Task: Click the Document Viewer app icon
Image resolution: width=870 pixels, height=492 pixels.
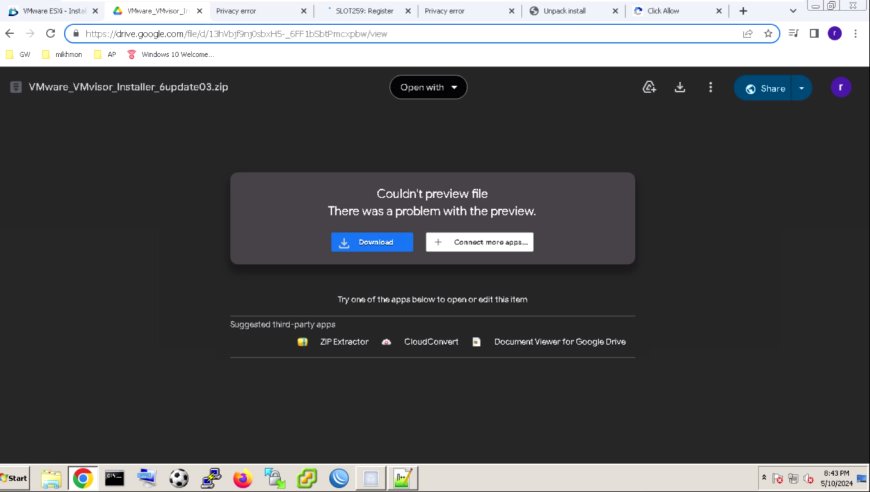Action: [x=476, y=342]
